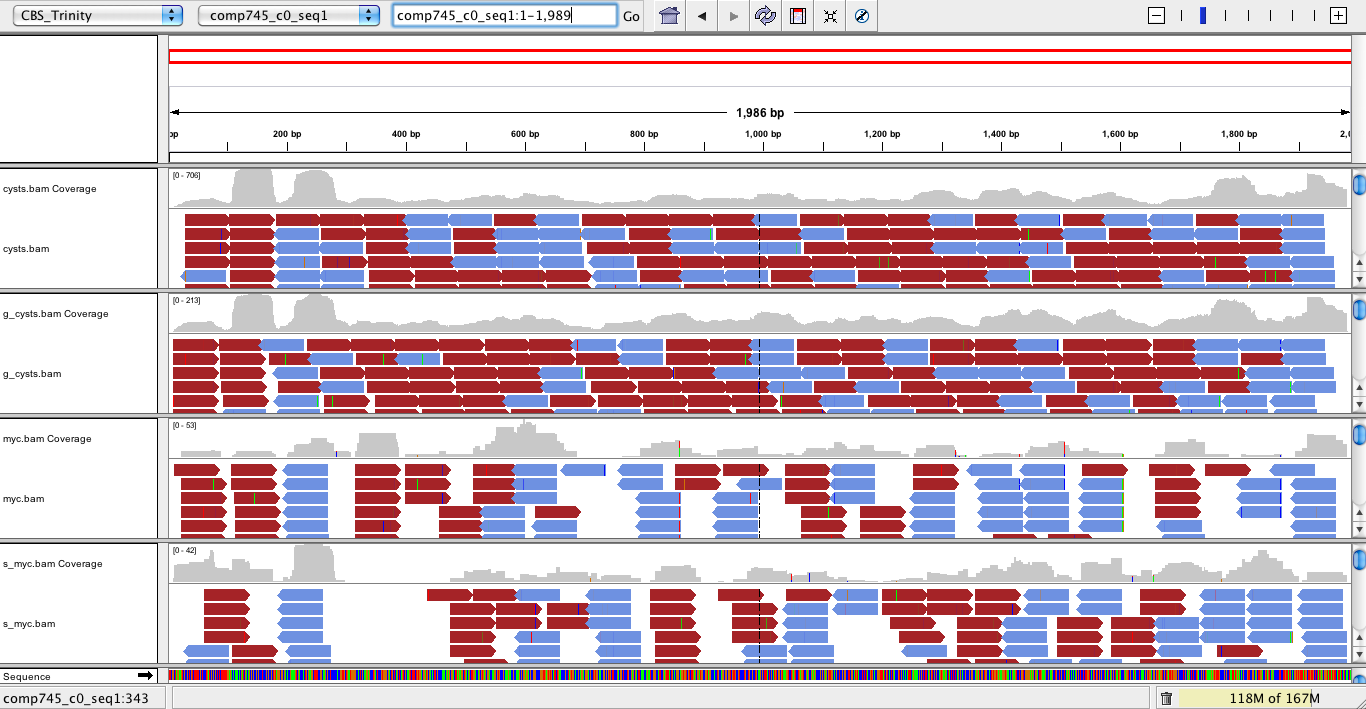Screen dimensions: 1366x709
Task: Flip sequence strand direction arrow
Action: tap(145, 677)
